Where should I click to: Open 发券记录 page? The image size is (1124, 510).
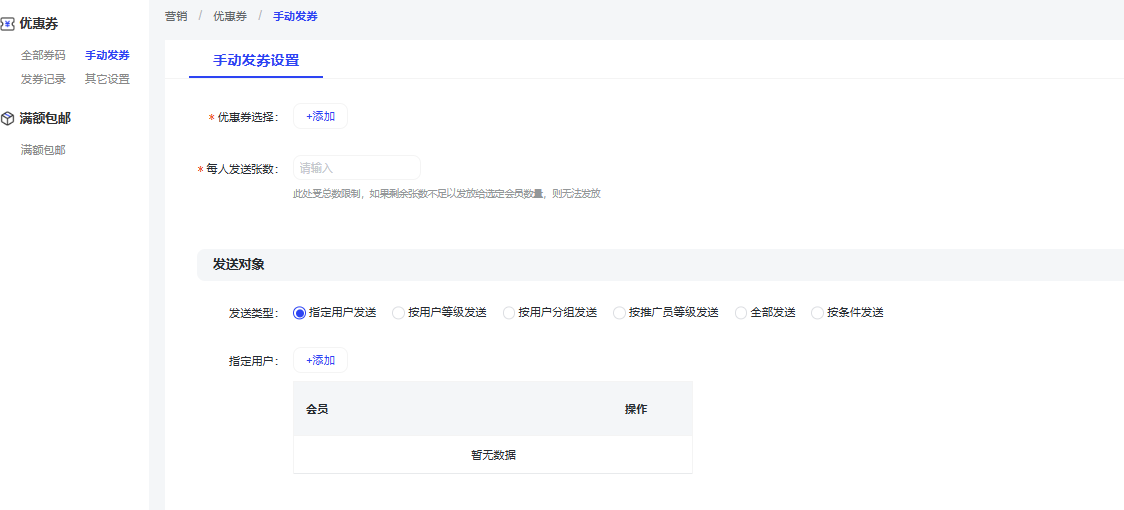tap(43, 79)
